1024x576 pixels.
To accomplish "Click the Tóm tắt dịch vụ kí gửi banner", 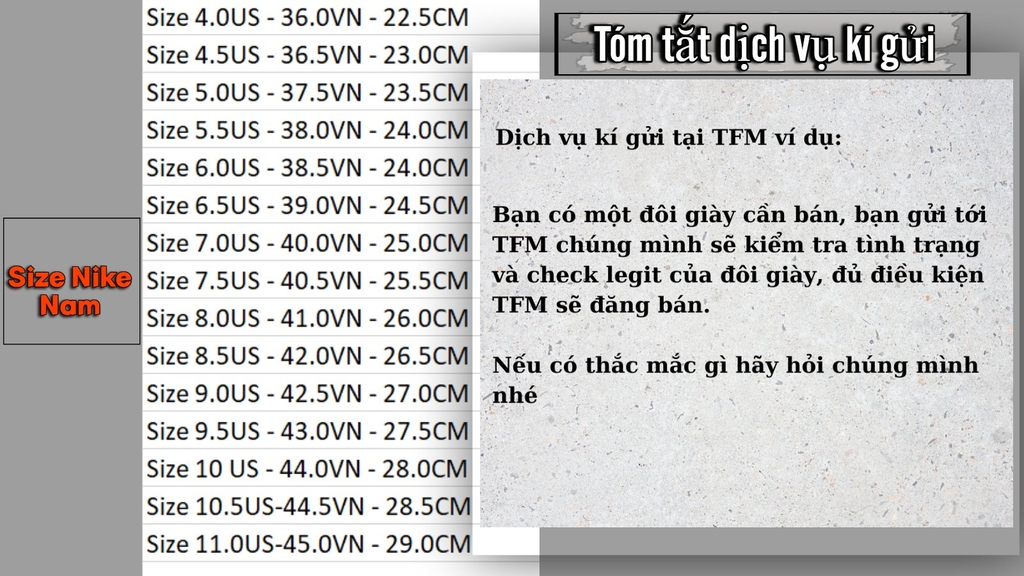I will [x=762, y=44].
